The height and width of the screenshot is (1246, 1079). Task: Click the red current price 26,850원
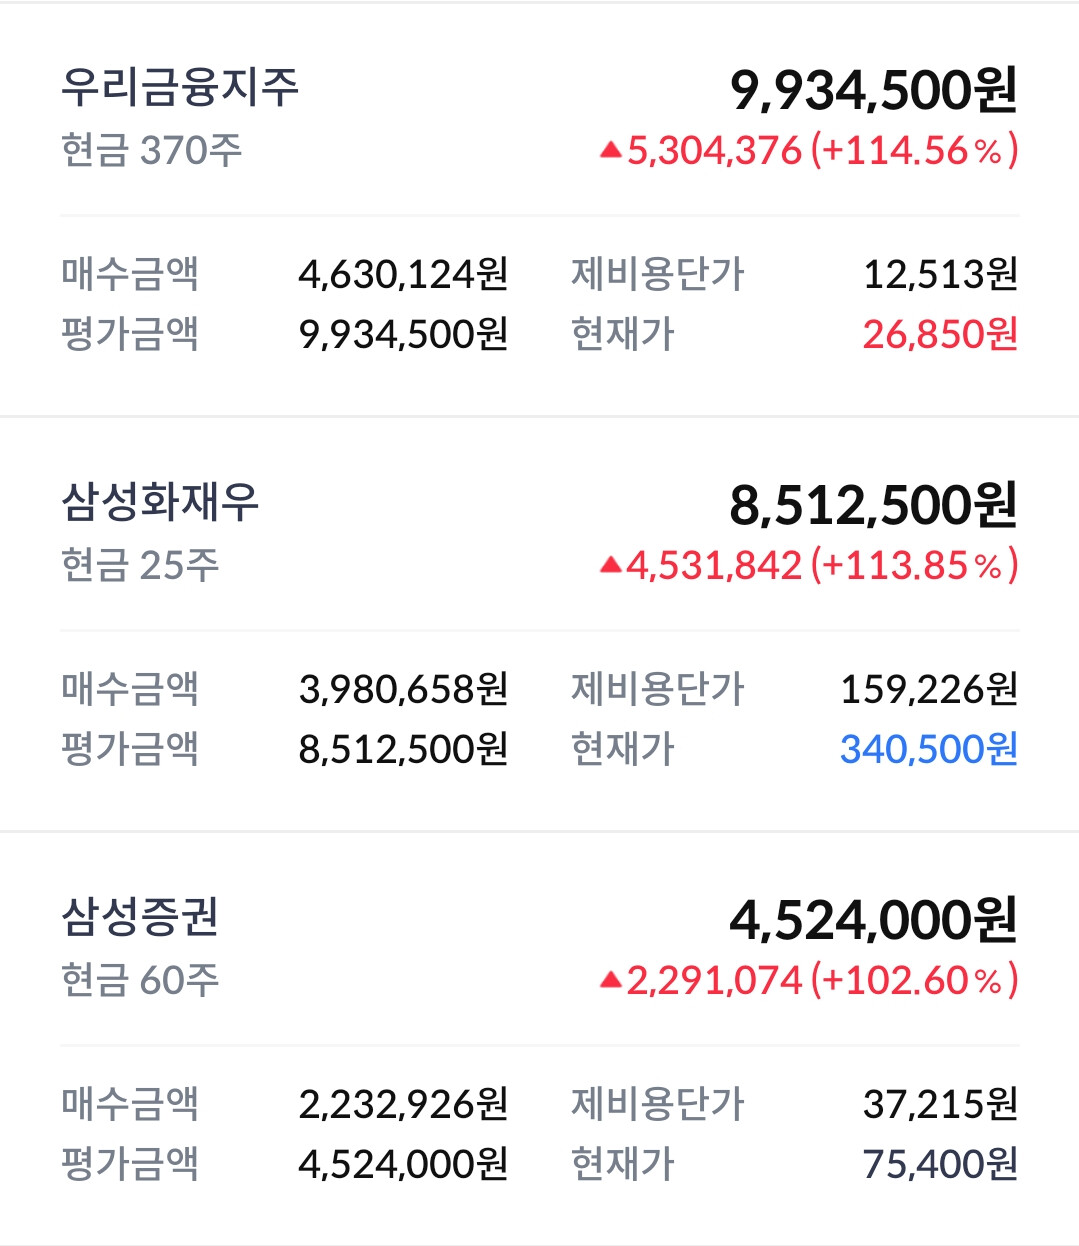[940, 335]
